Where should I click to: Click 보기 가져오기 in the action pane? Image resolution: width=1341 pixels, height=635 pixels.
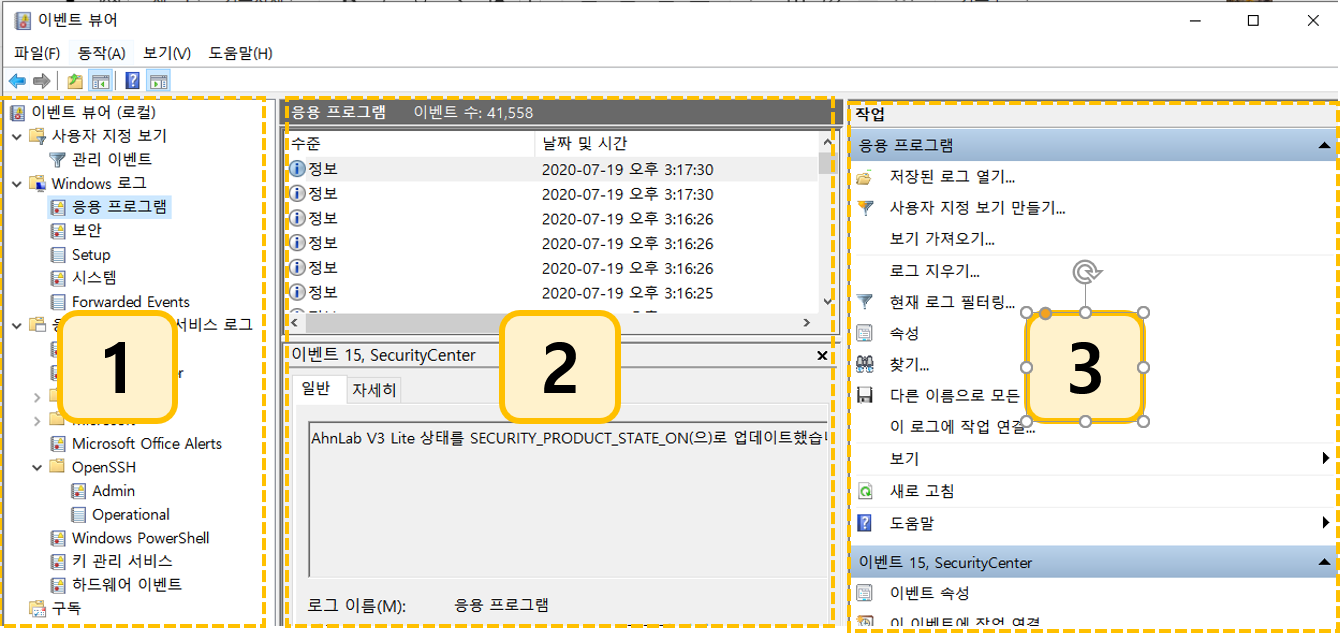pos(940,238)
